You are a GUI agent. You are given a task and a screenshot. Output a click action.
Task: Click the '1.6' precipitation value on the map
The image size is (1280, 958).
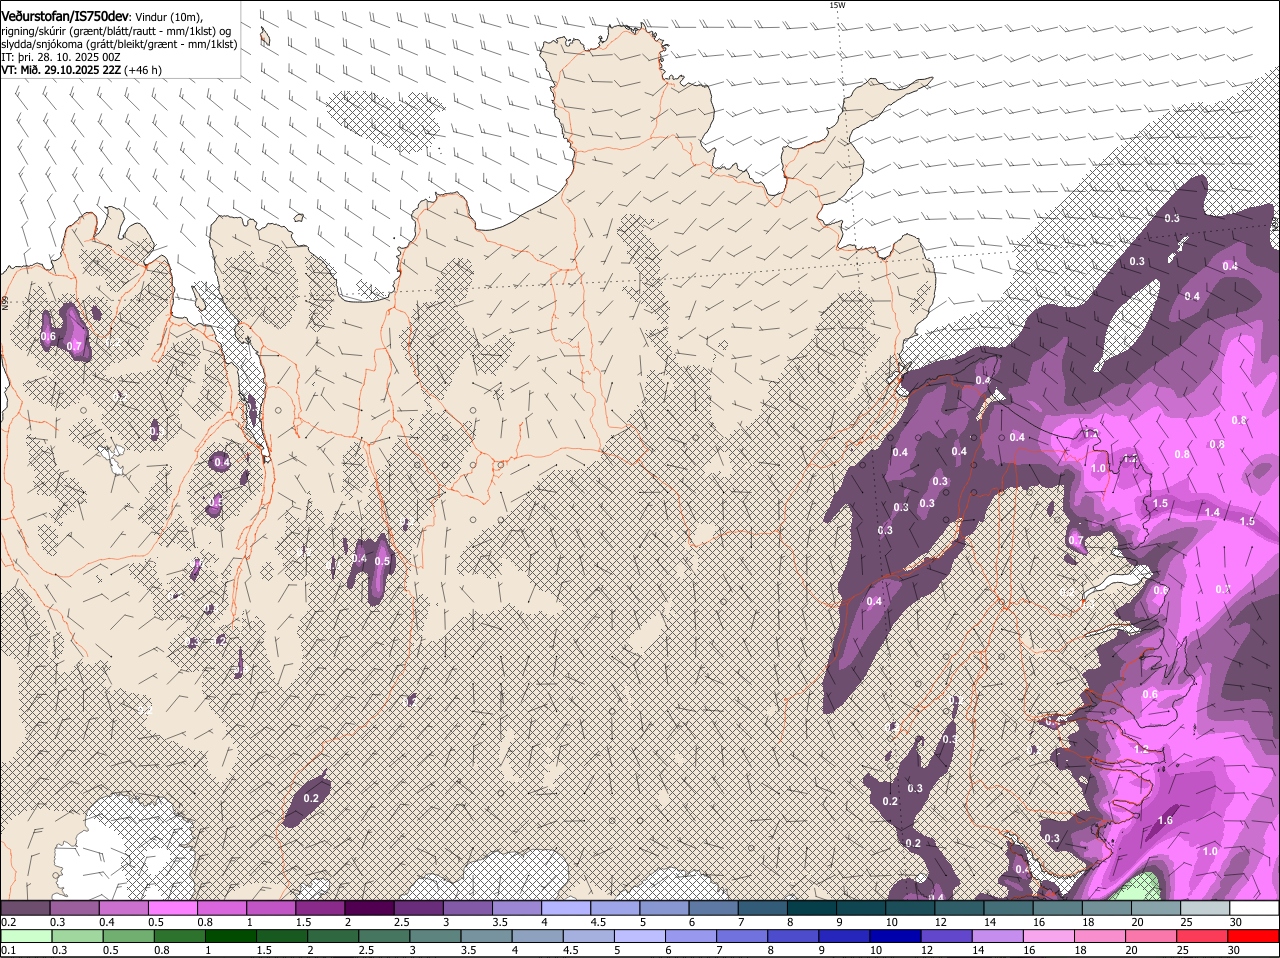coord(1165,820)
